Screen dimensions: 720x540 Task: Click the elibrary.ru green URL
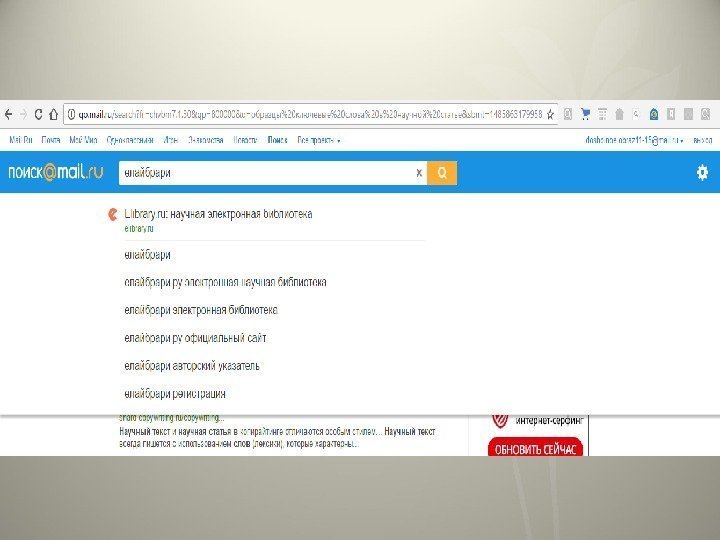[139, 228]
